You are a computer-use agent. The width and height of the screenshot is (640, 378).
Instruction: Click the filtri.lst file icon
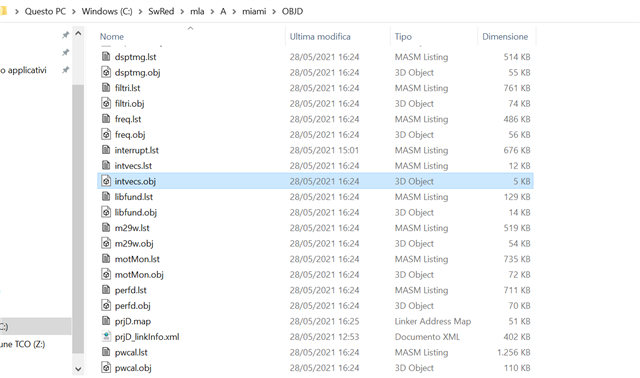(106, 87)
